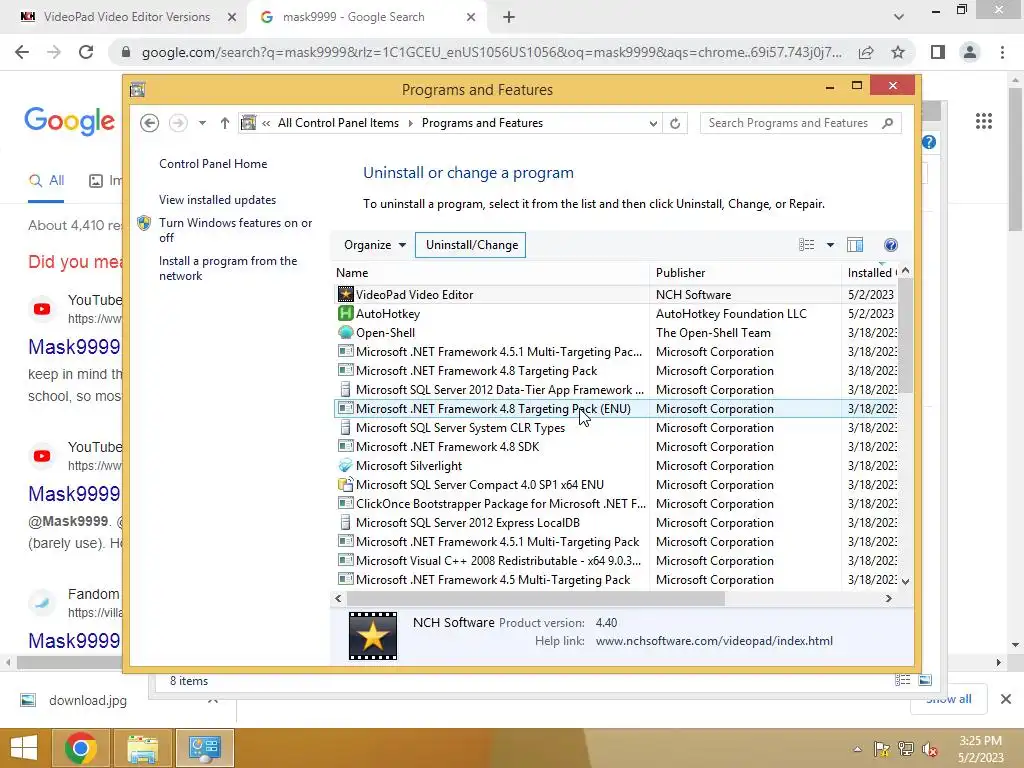Toggle Chrome side panel icon
The image size is (1024, 768).
click(x=938, y=52)
